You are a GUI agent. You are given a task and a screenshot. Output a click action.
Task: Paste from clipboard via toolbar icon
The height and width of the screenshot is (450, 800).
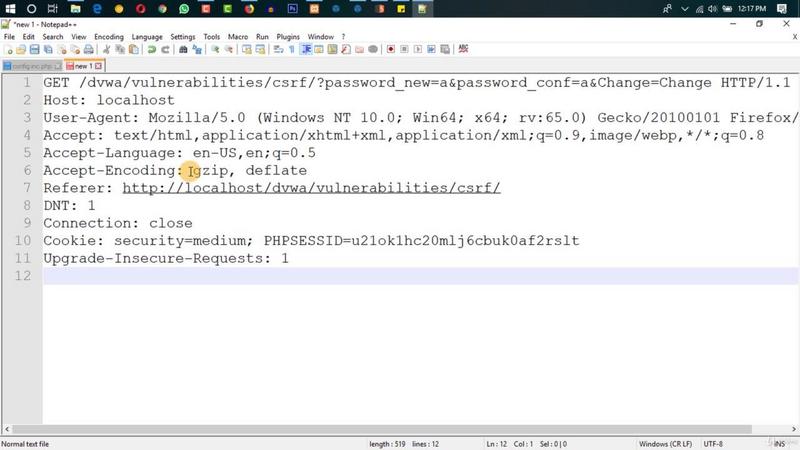(134, 49)
